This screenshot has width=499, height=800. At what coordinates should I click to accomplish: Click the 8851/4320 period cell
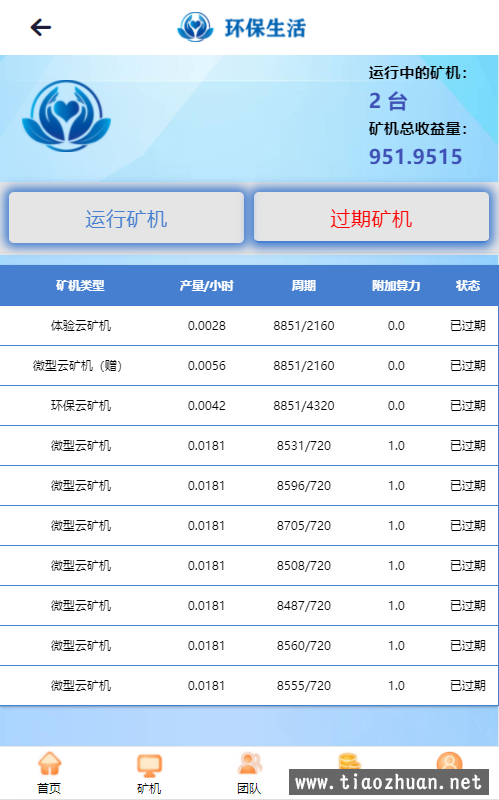304,406
